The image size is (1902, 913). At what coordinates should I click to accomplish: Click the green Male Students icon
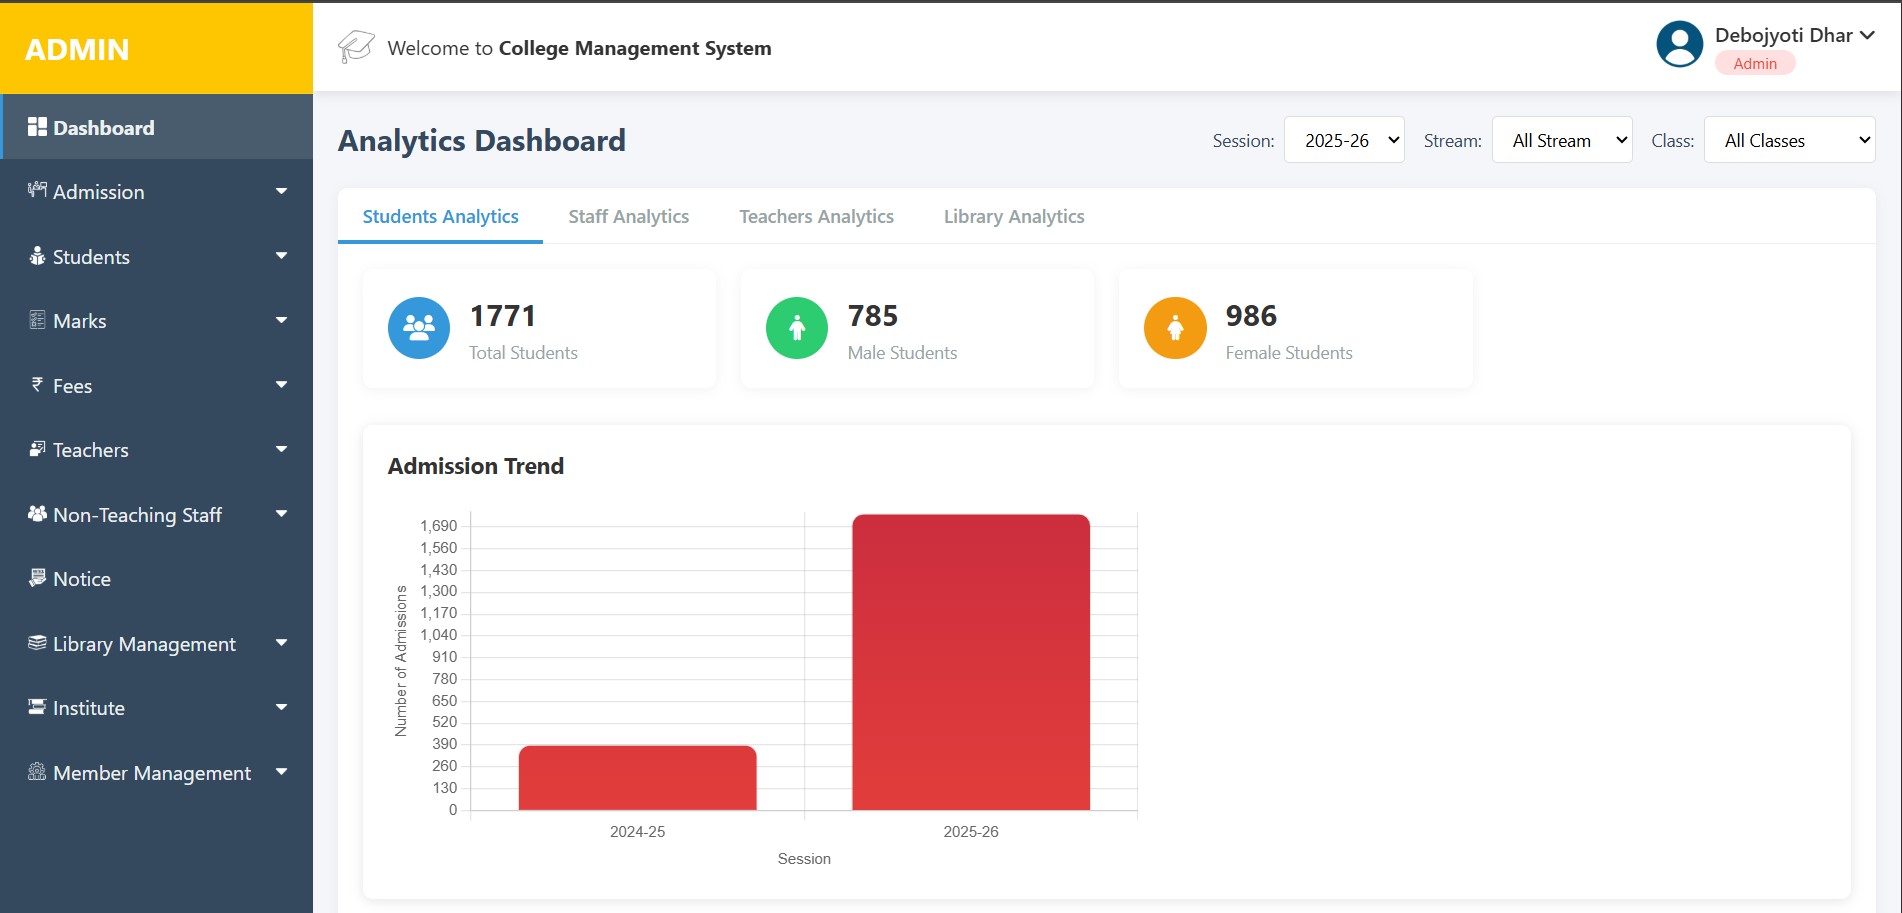tap(796, 328)
